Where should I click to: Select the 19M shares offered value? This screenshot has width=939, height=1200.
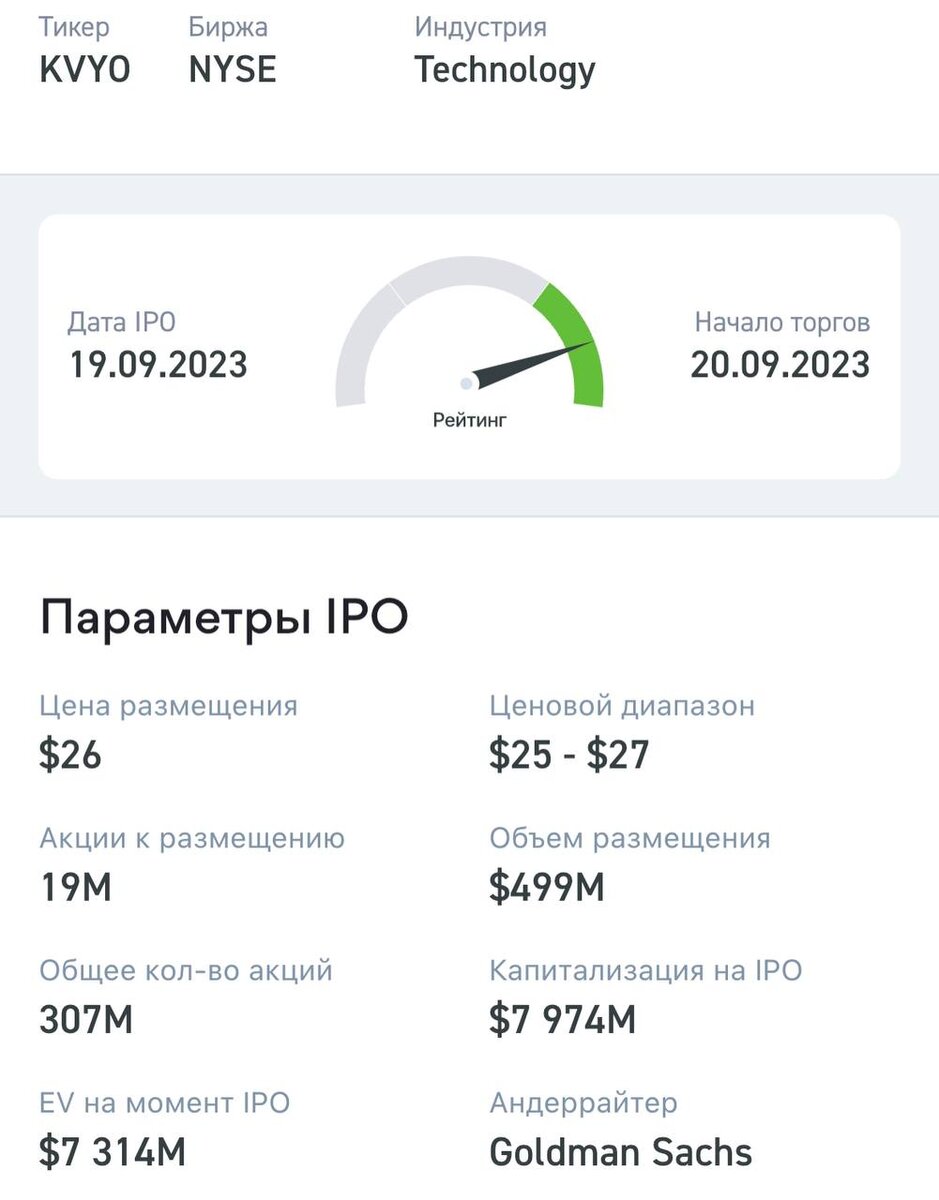click(x=75, y=887)
